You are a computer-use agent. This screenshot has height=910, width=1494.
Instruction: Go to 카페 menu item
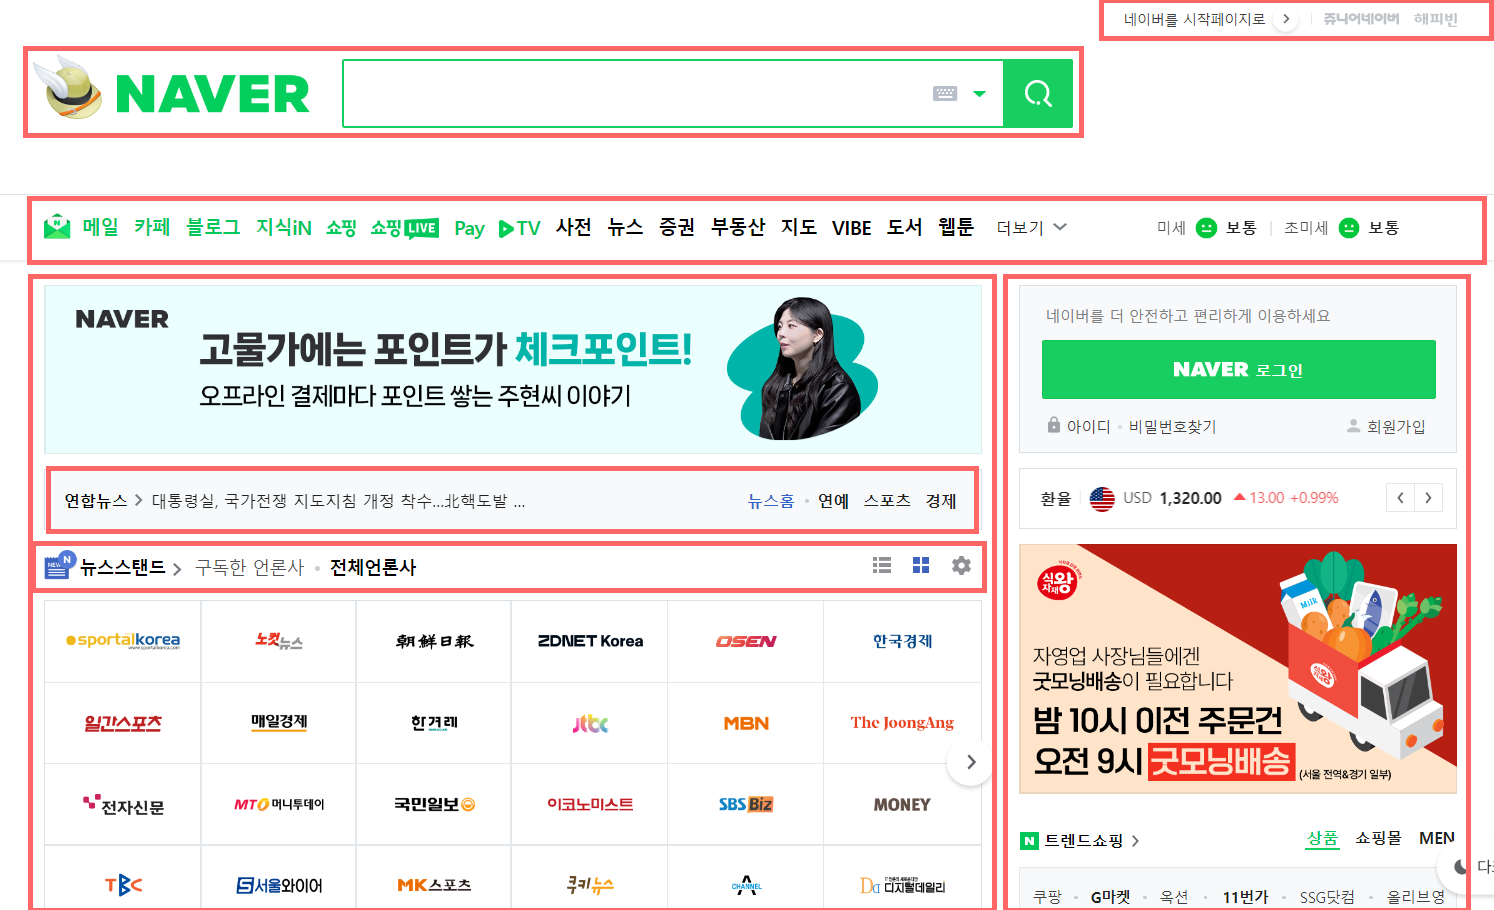152,227
